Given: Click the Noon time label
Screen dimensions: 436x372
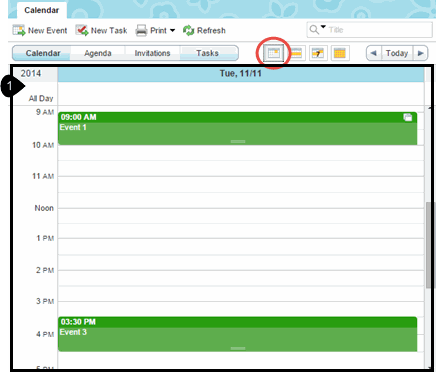Looking at the screenshot, I should pyautogui.click(x=44, y=208).
